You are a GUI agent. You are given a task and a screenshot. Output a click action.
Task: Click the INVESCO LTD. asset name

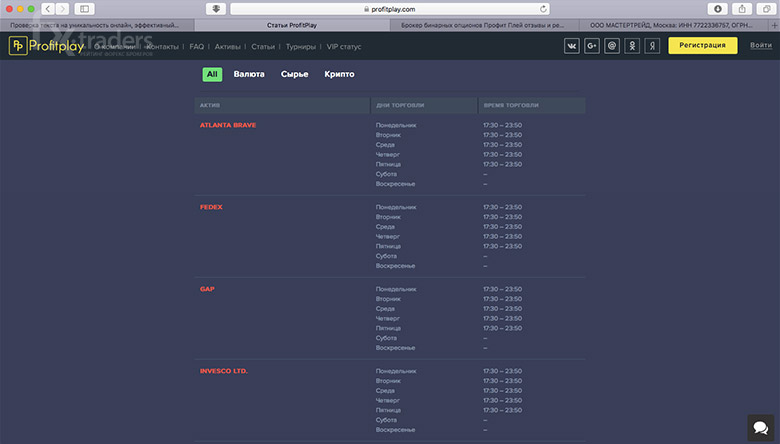224,371
